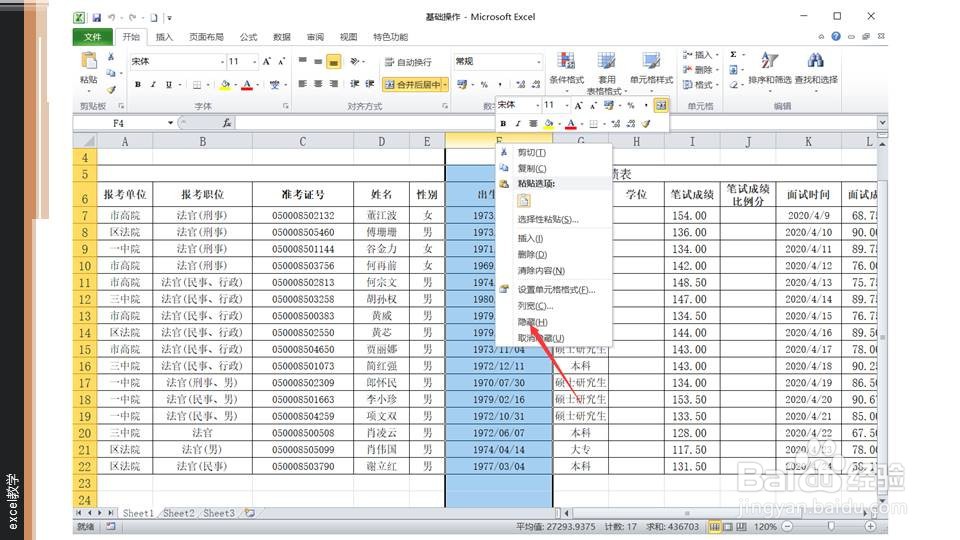Click the Cut scissors icon in ribbon
Screen dimensions: 960x540
tap(111, 56)
